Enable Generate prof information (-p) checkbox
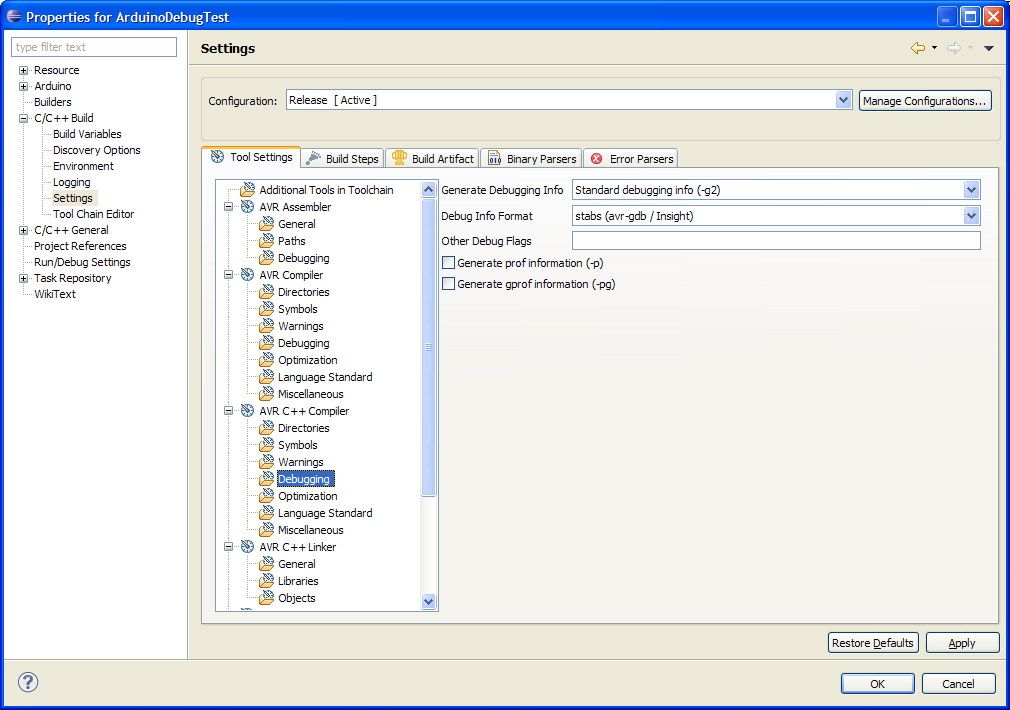1010x710 pixels. (448, 263)
